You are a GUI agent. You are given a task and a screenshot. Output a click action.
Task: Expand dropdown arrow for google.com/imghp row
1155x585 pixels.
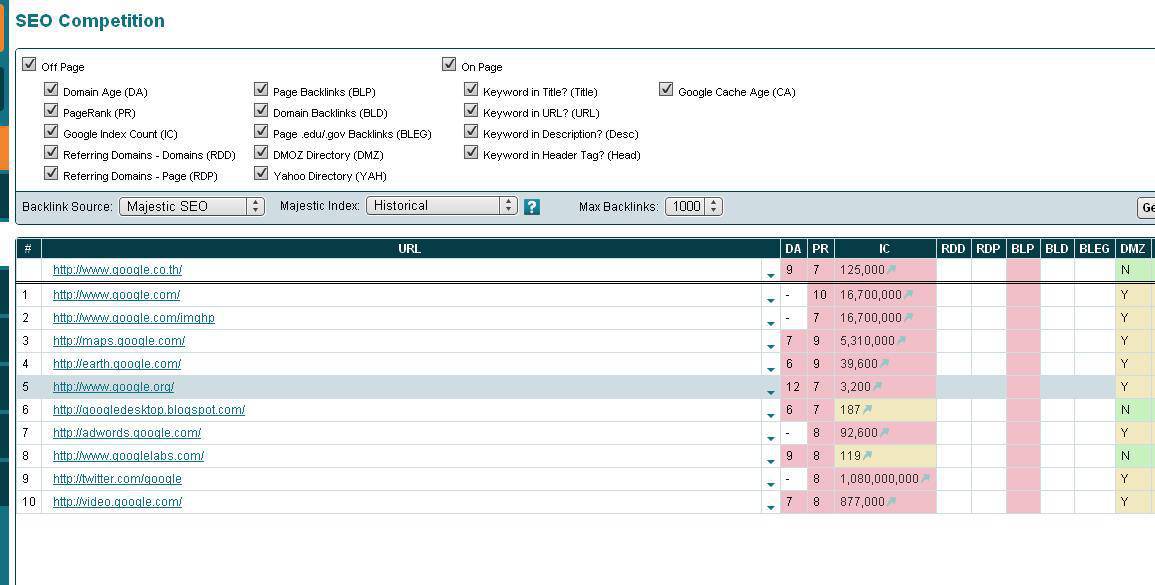coord(770,323)
